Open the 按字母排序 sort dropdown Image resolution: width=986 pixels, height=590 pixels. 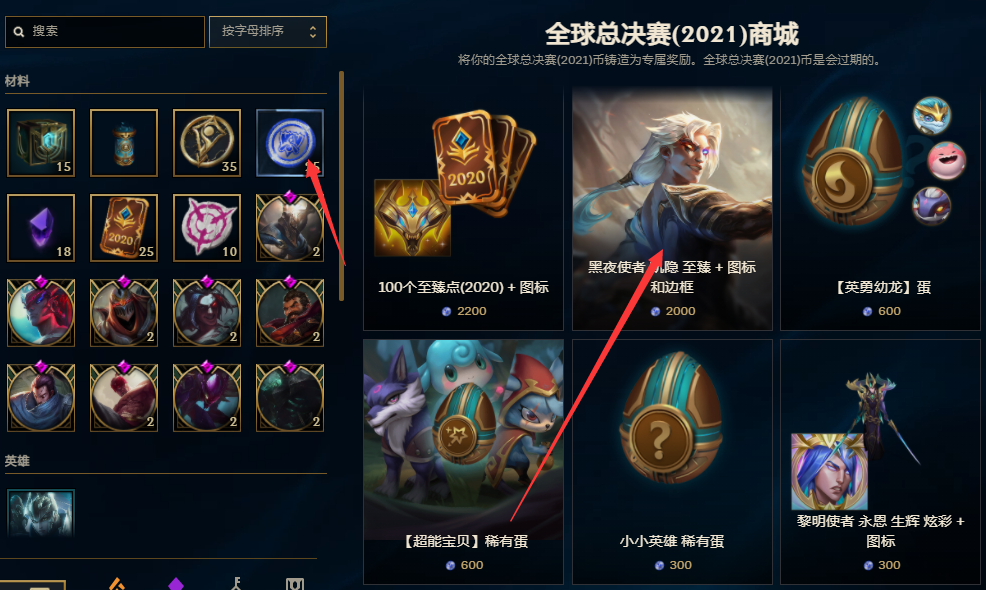point(268,31)
